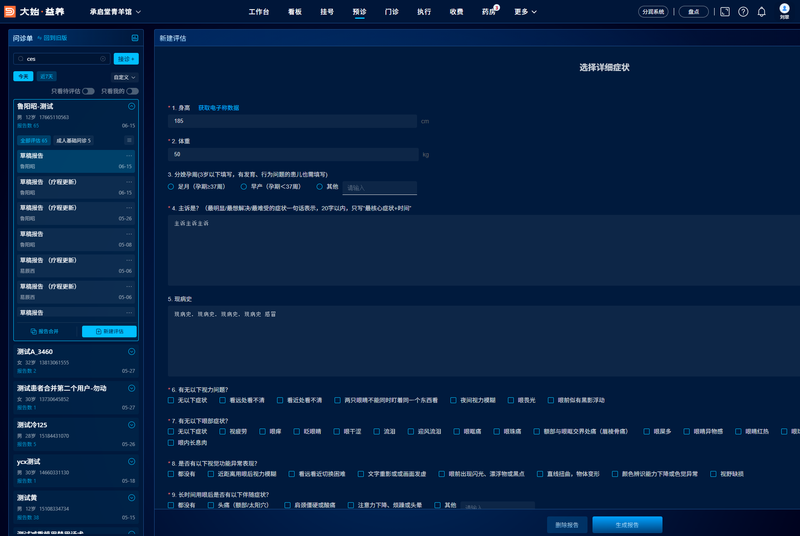The height and width of the screenshot is (536, 800).
Task: Open the fullscreen toggle icon in header
Action: (724, 12)
